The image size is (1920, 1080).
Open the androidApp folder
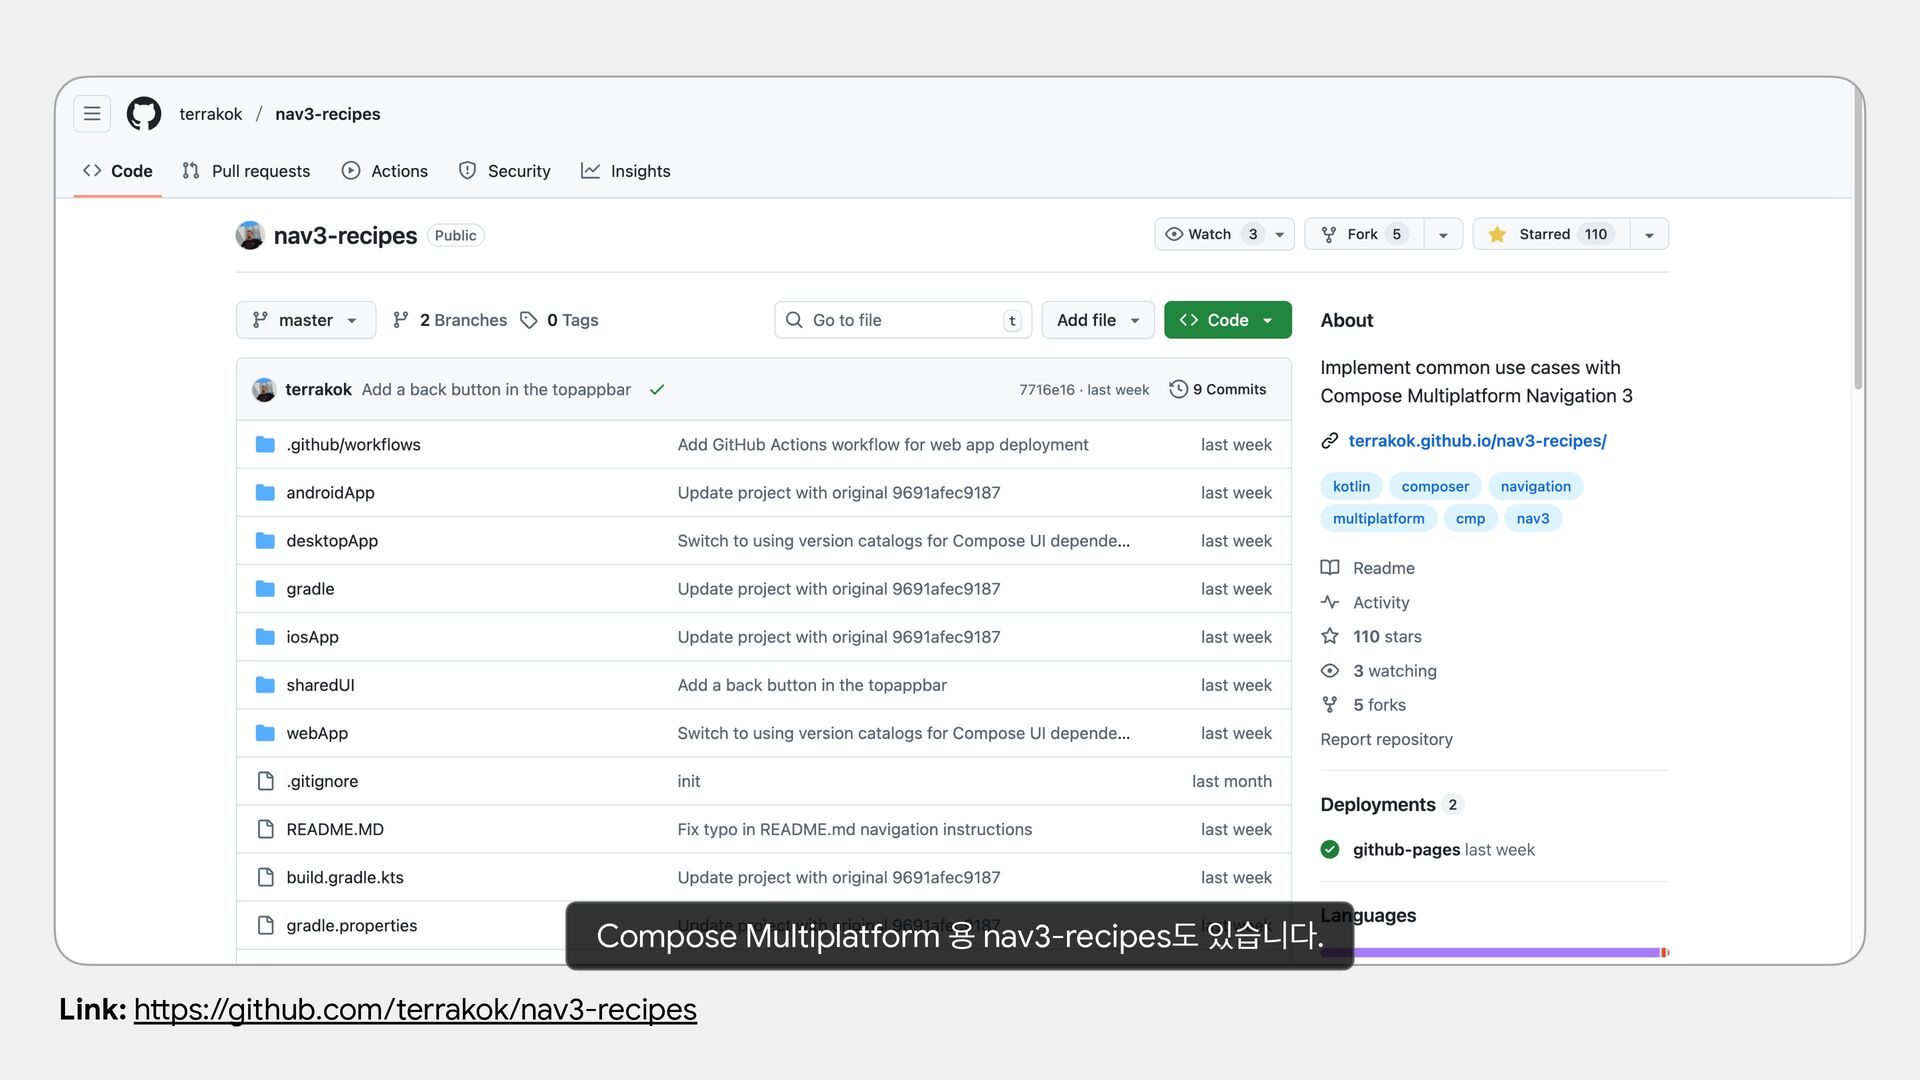[x=330, y=493]
